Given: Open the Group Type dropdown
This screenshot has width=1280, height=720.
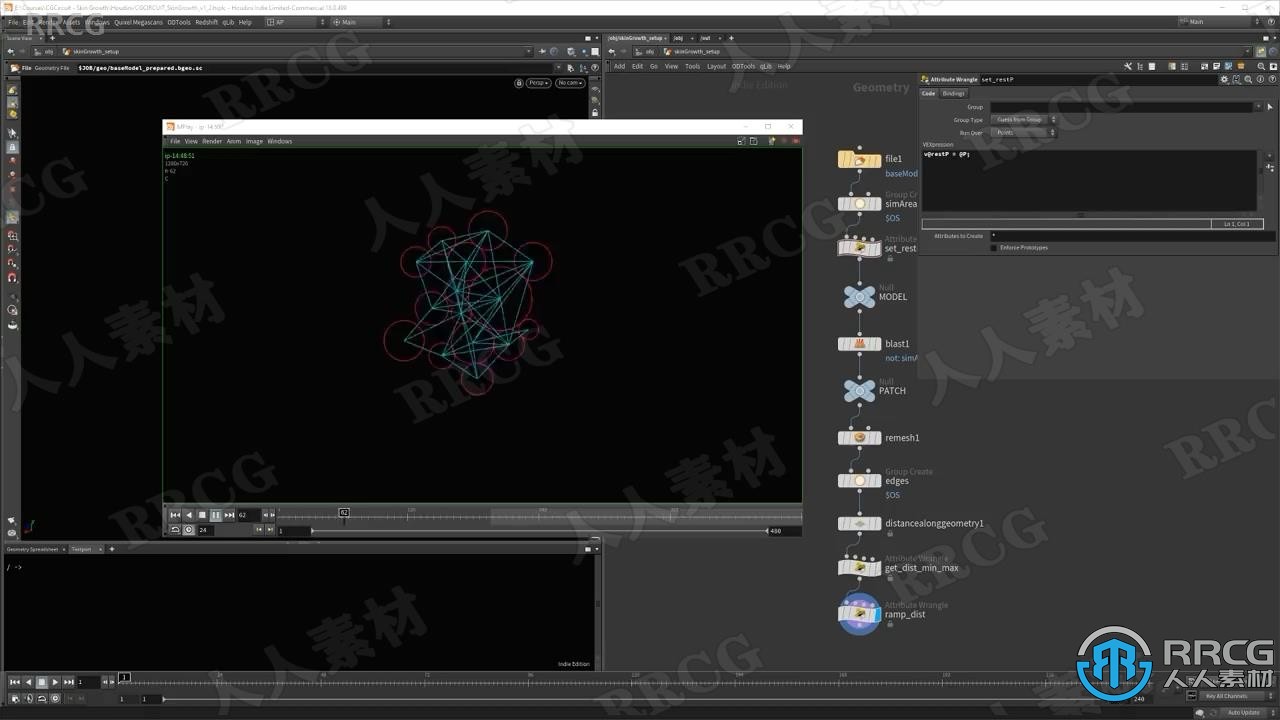Looking at the screenshot, I should pyautogui.click(x=1024, y=120).
